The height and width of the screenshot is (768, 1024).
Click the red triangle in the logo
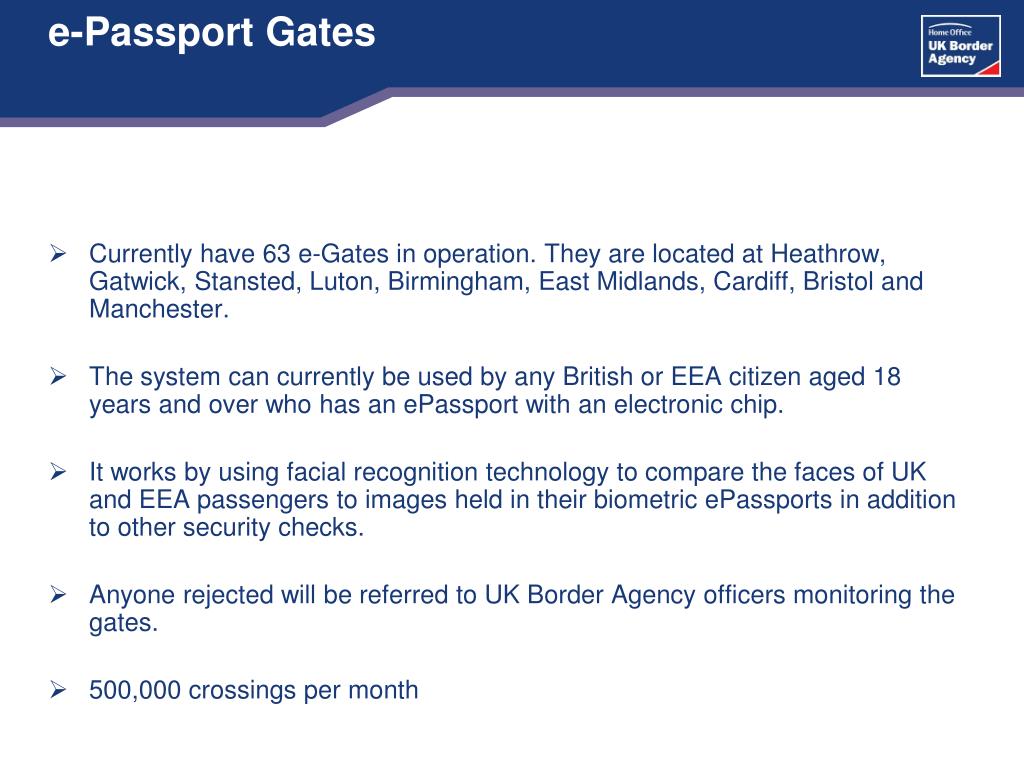[x=988, y=69]
